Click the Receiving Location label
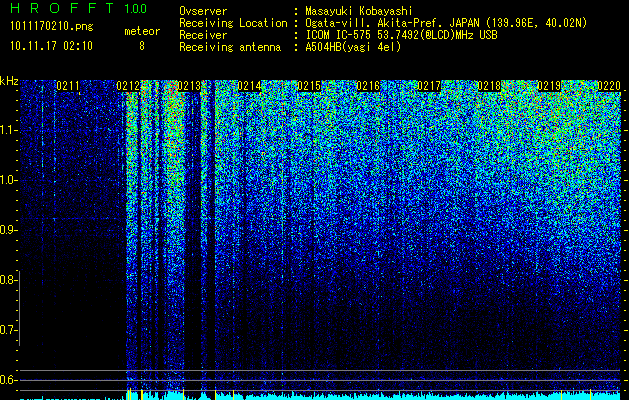Viewport: 629px width, 400px height. [x=233, y=23]
